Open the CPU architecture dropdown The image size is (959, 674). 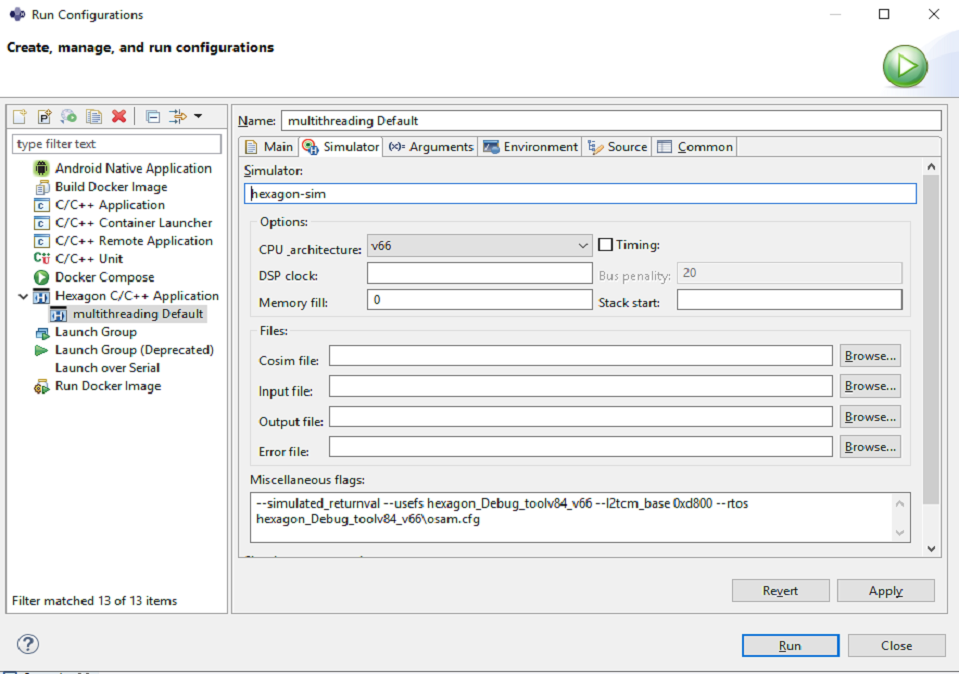point(480,246)
